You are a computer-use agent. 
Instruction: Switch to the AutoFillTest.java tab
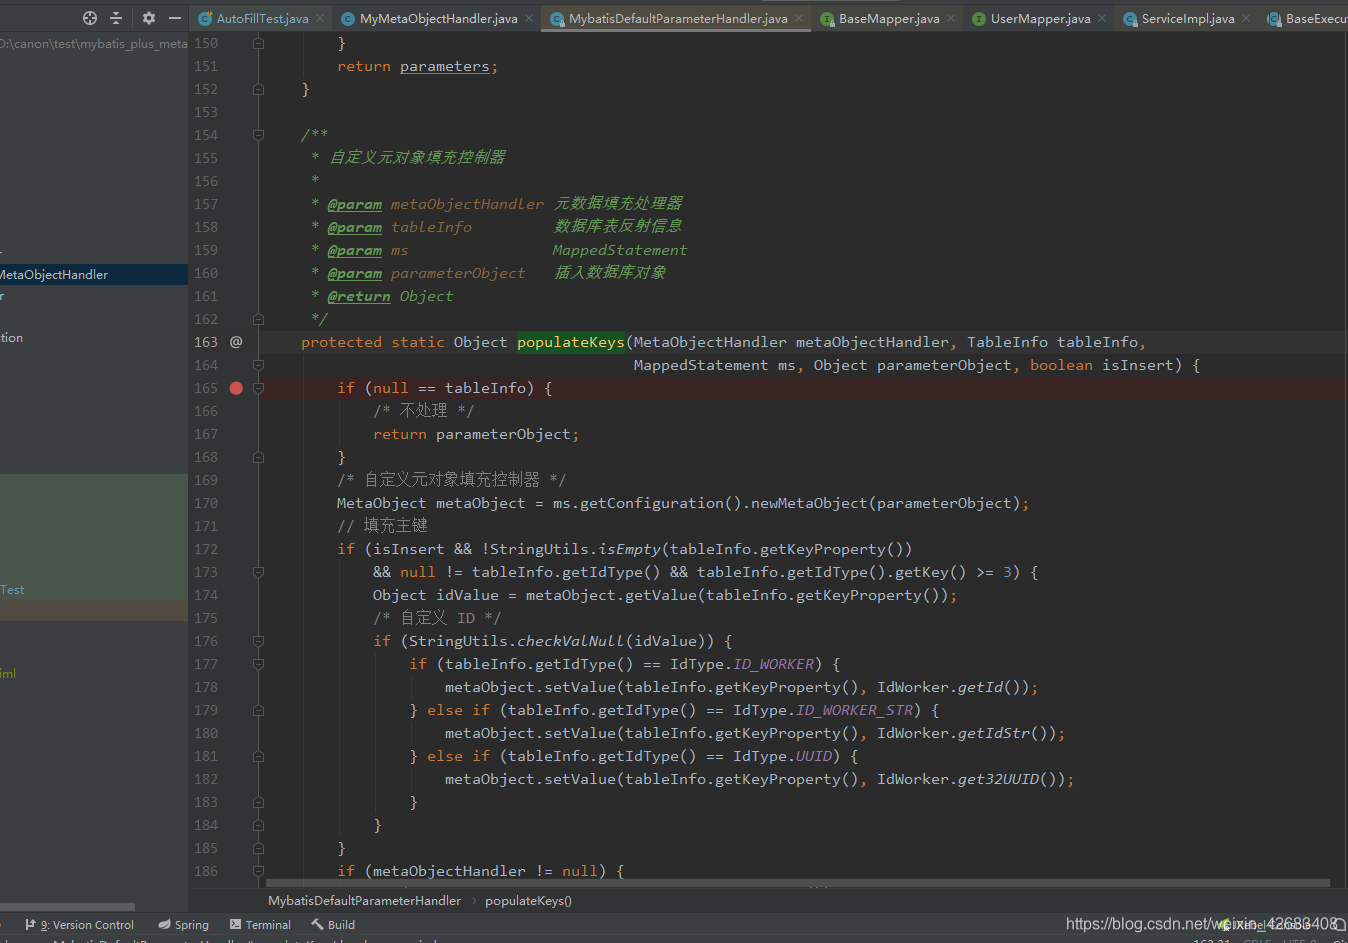point(262,18)
